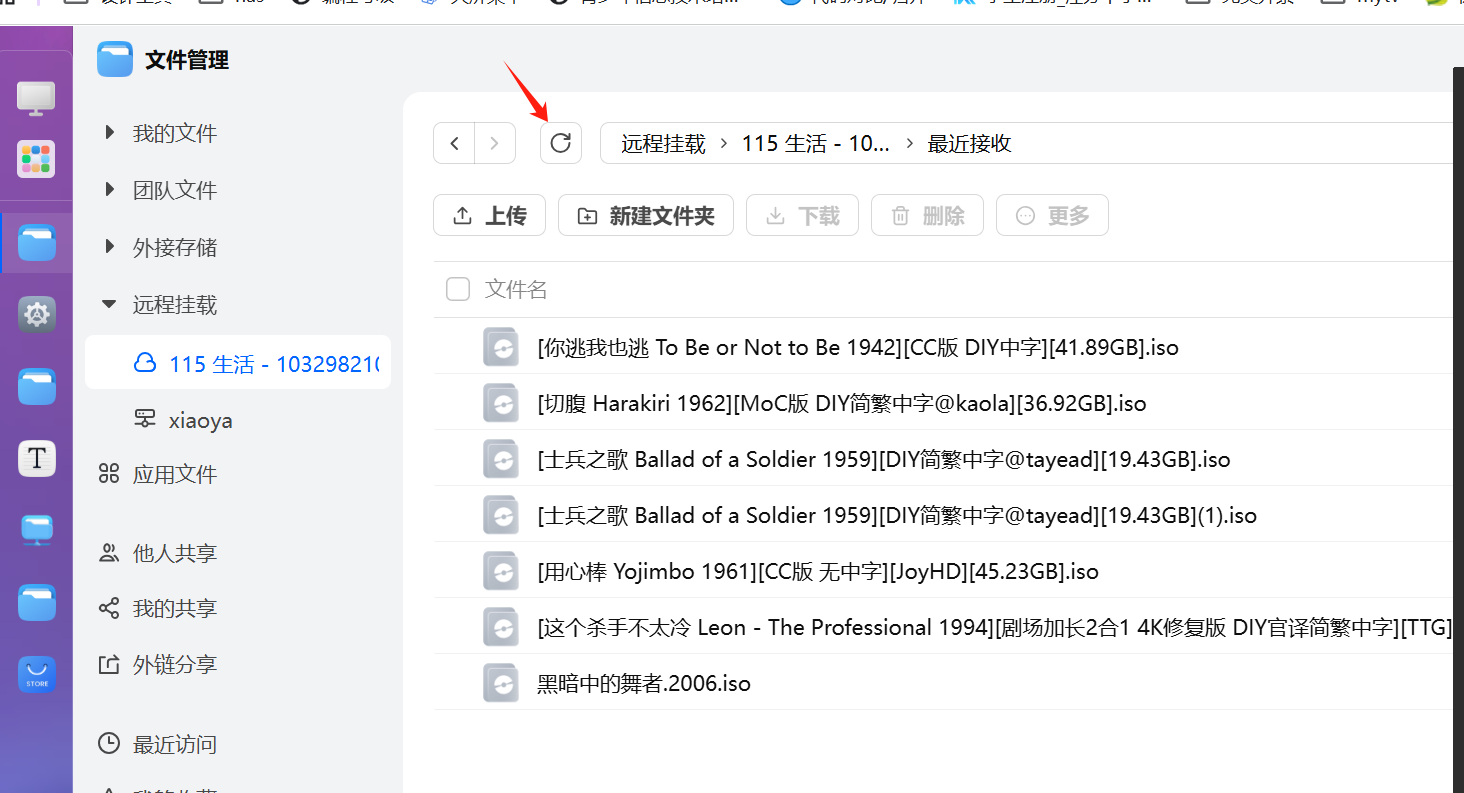
Task: Click the forward navigation arrow
Action: point(495,143)
